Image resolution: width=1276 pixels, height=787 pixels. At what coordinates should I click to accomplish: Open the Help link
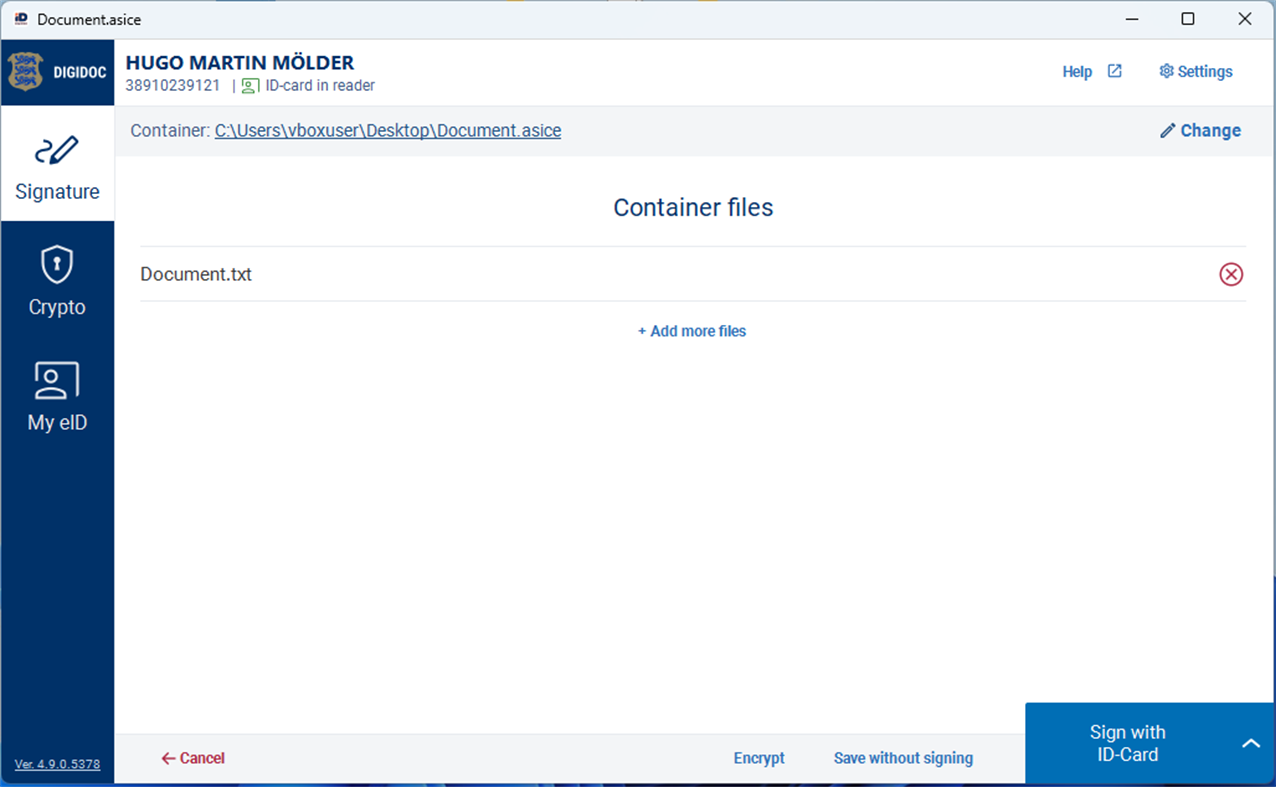pos(1077,72)
